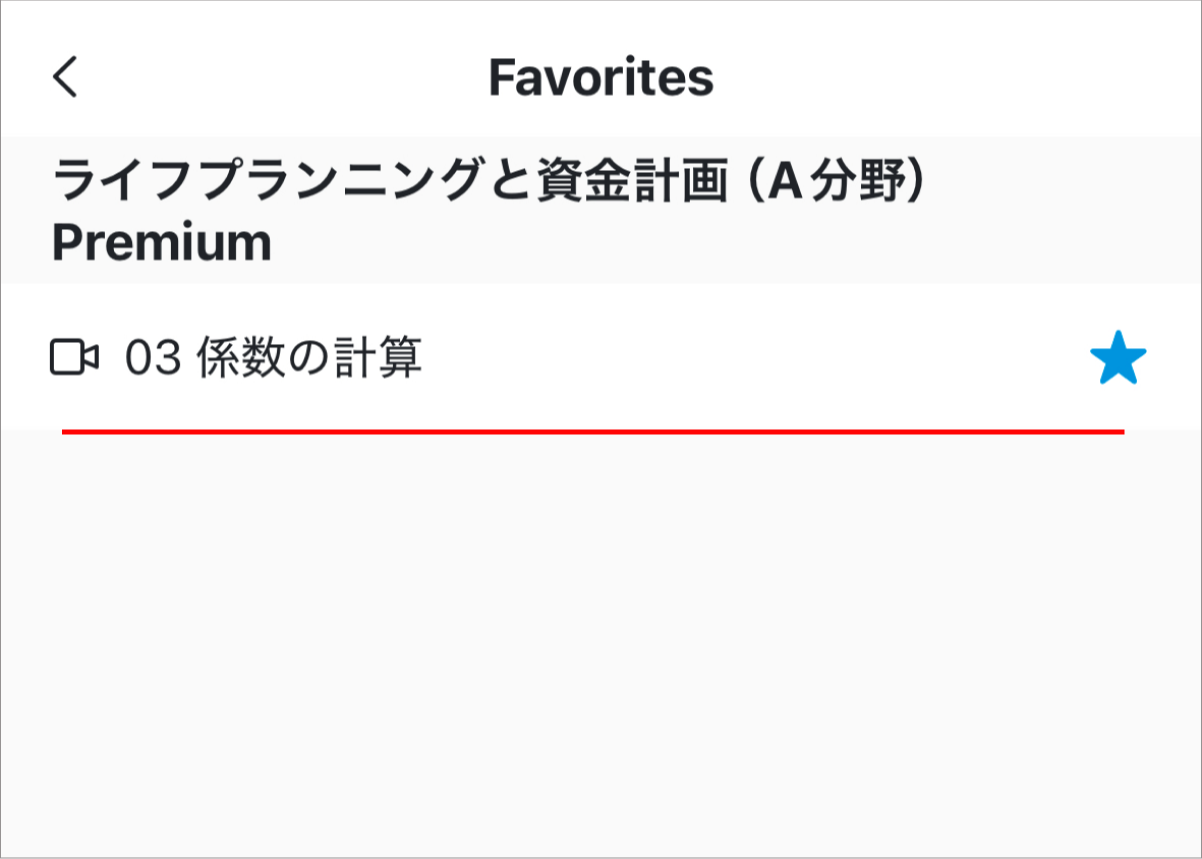Tap the Favorites page title
Image resolution: width=1202 pixels, height=859 pixels.
pyautogui.click(x=601, y=78)
